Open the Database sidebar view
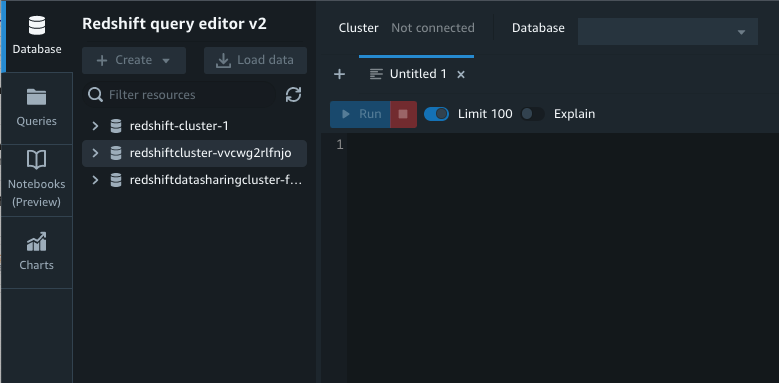Screen dimensions: 779x383 click(x=37, y=36)
